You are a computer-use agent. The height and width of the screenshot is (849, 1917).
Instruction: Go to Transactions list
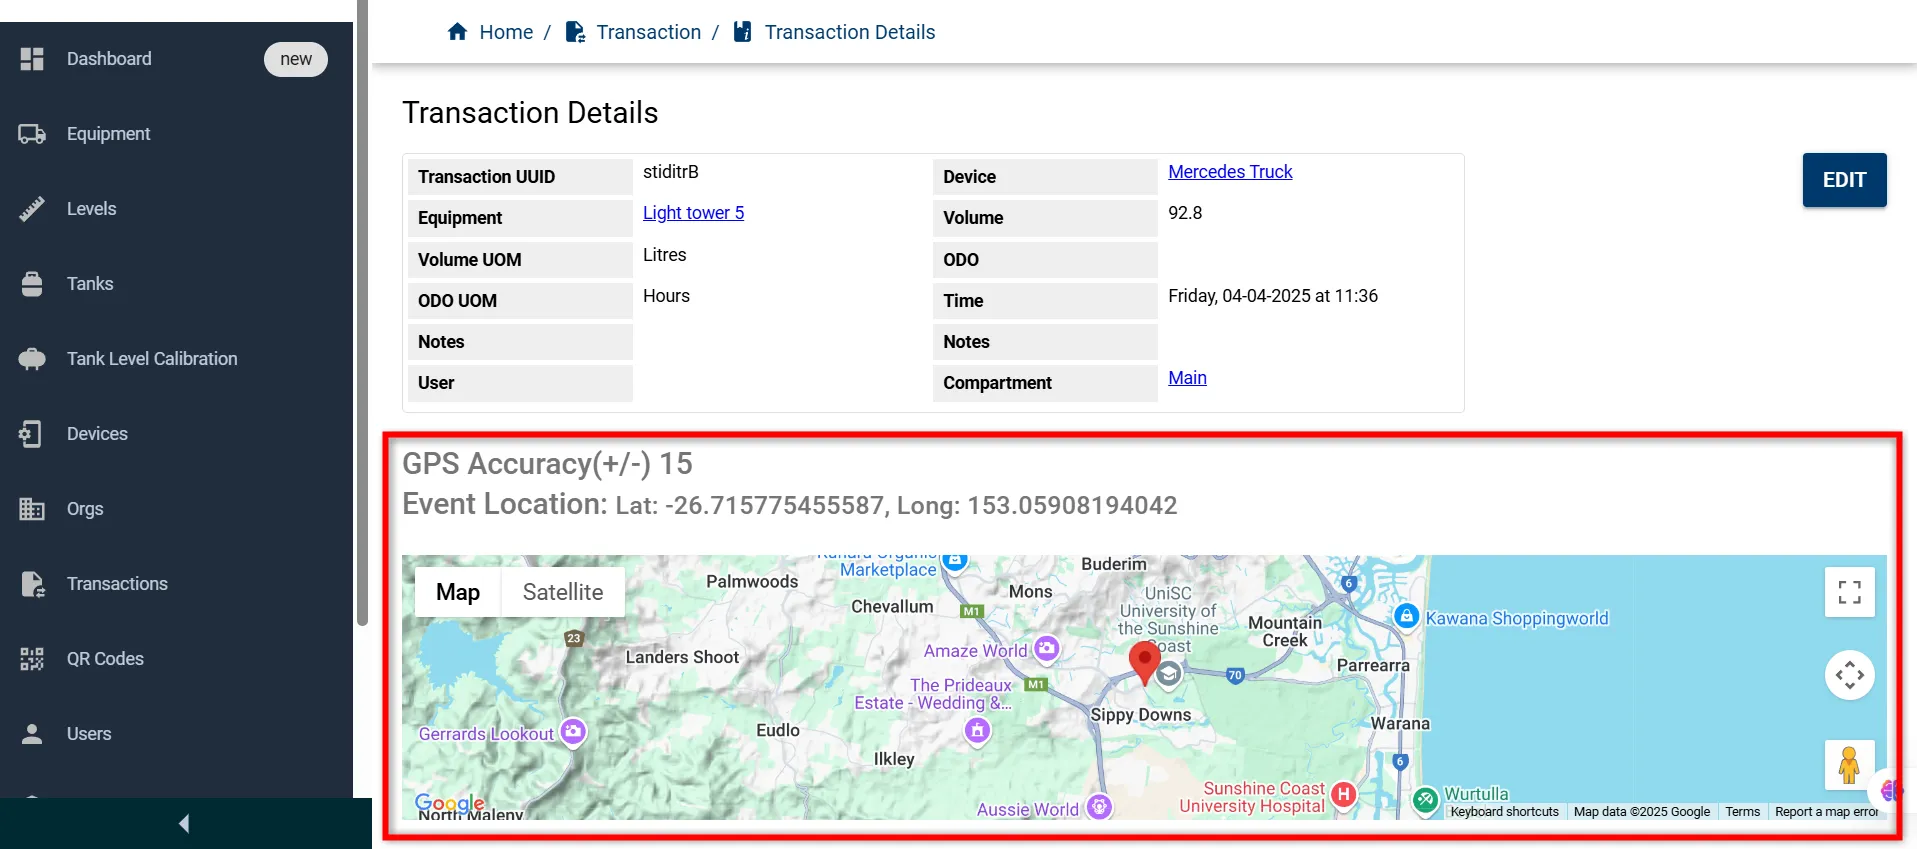tap(117, 584)
